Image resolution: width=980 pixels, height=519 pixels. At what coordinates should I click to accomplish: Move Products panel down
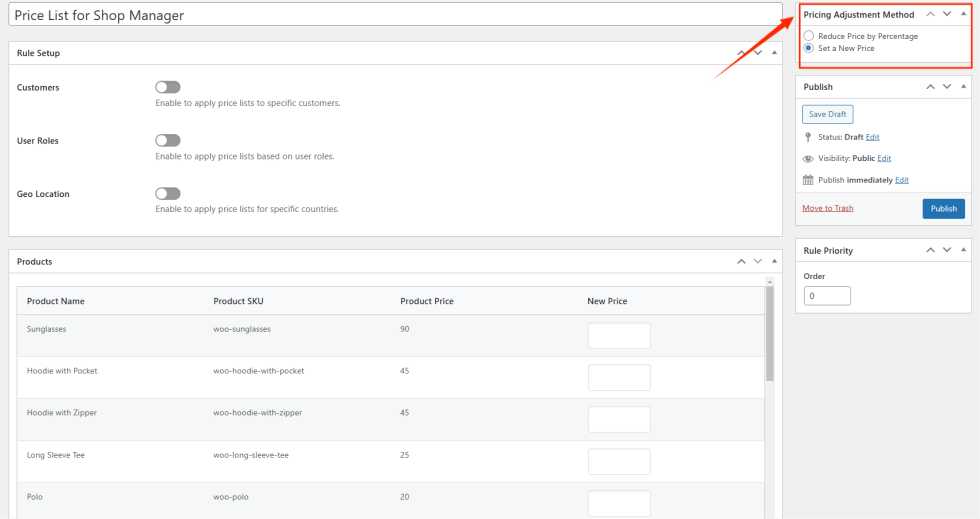758,261
